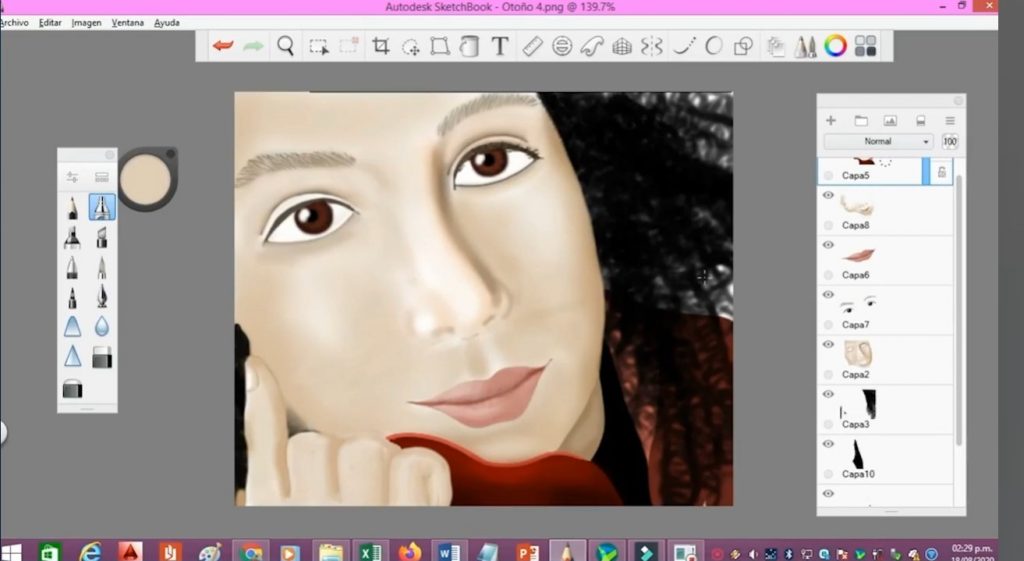Select the pencil brush
1024x561 pixels.
click(x=73, y=208)
